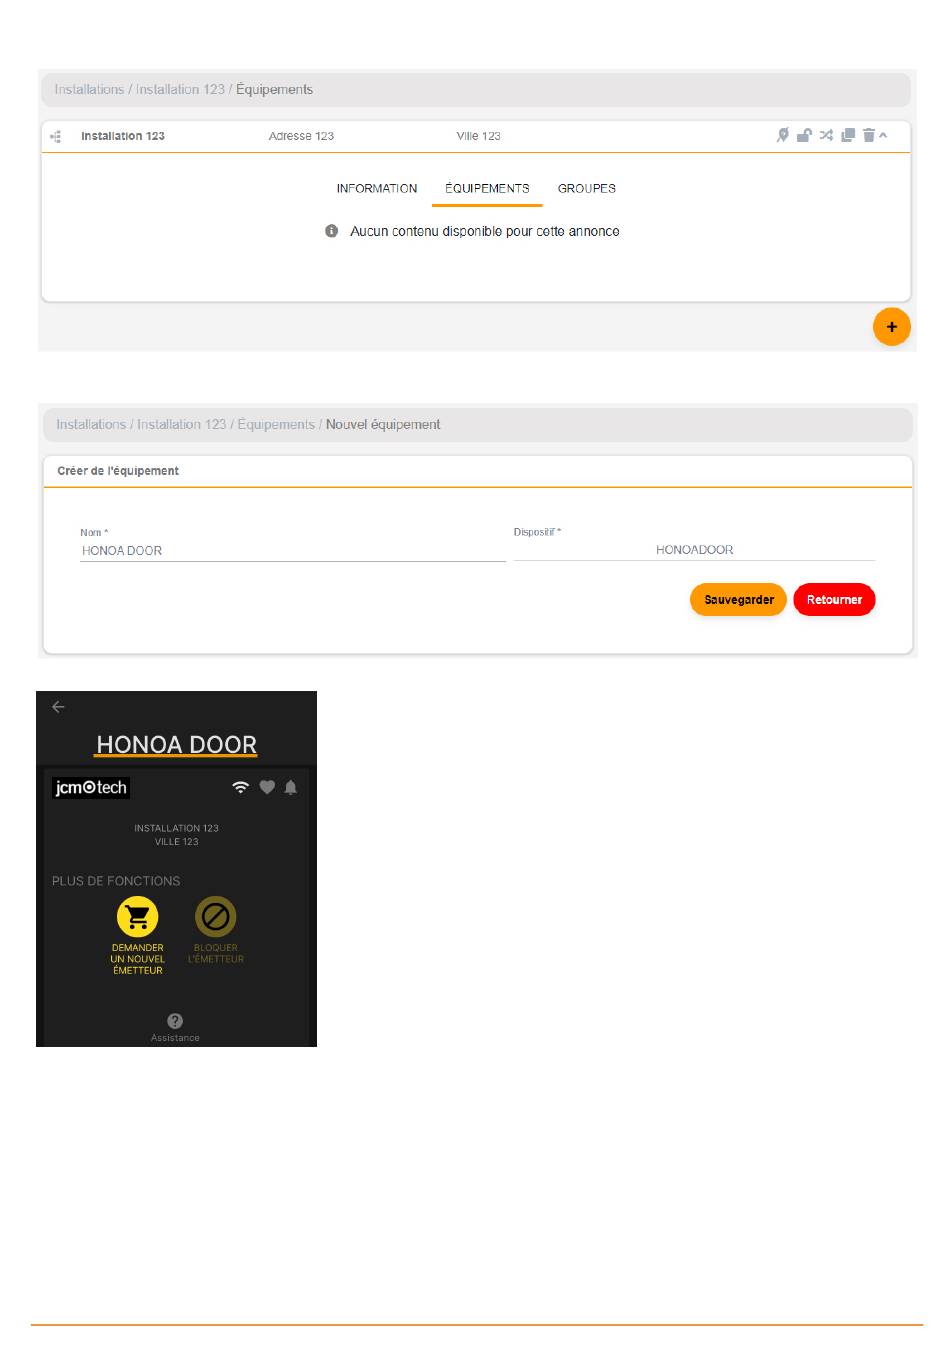Click the red Retourner button
Image resolution: width=950 pixels, height=1357 pixels.
[x=834, y=600]
